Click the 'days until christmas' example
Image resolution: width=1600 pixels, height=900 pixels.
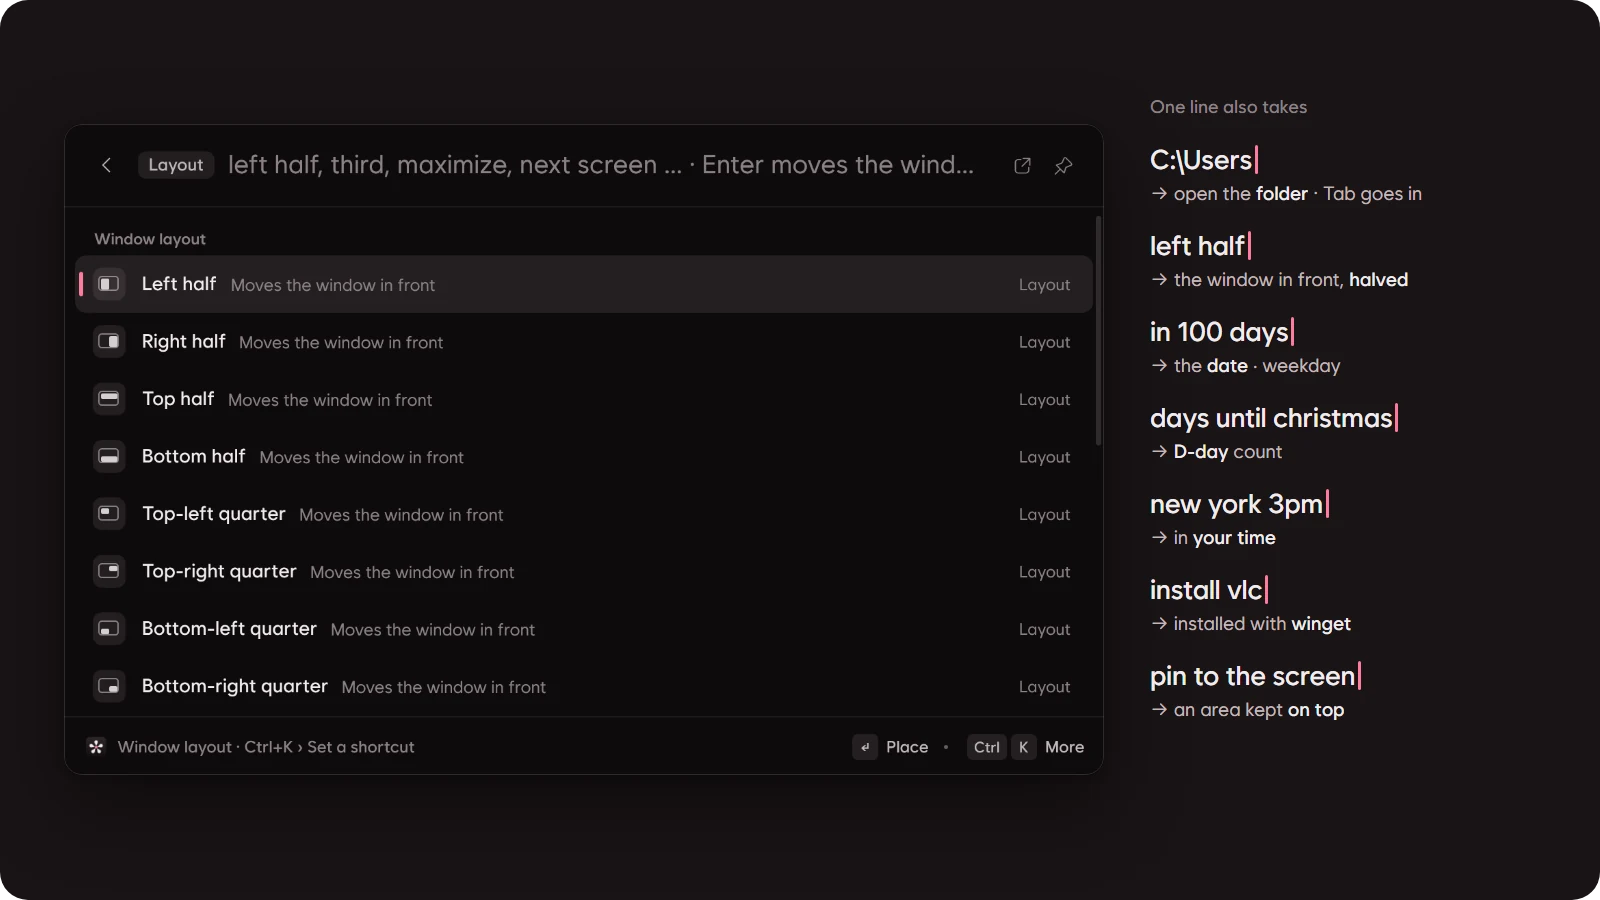coord(1271,418)
